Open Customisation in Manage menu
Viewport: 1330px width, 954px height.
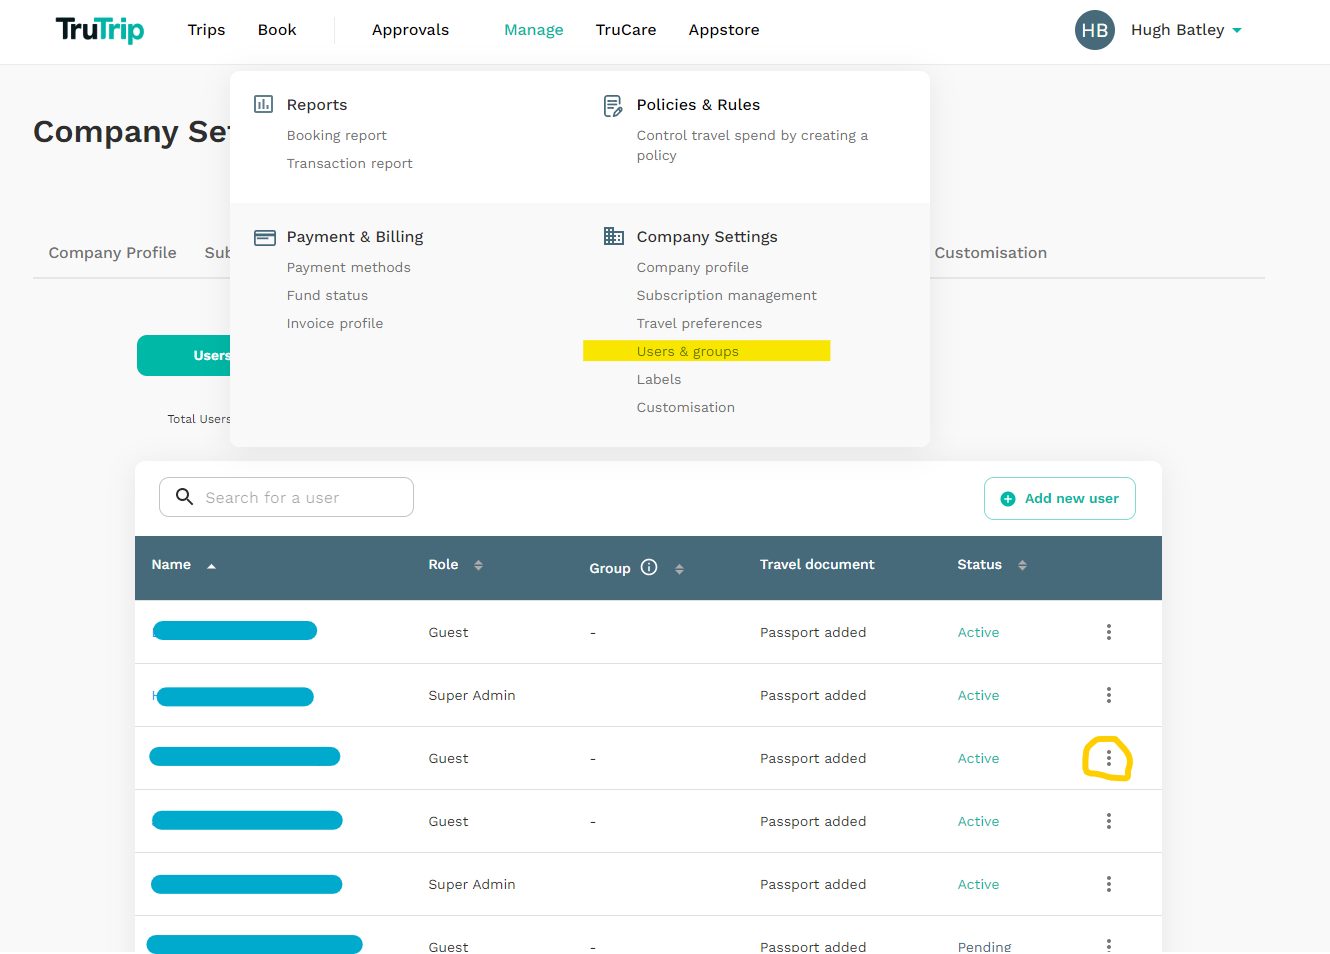[x=686, y=407]
